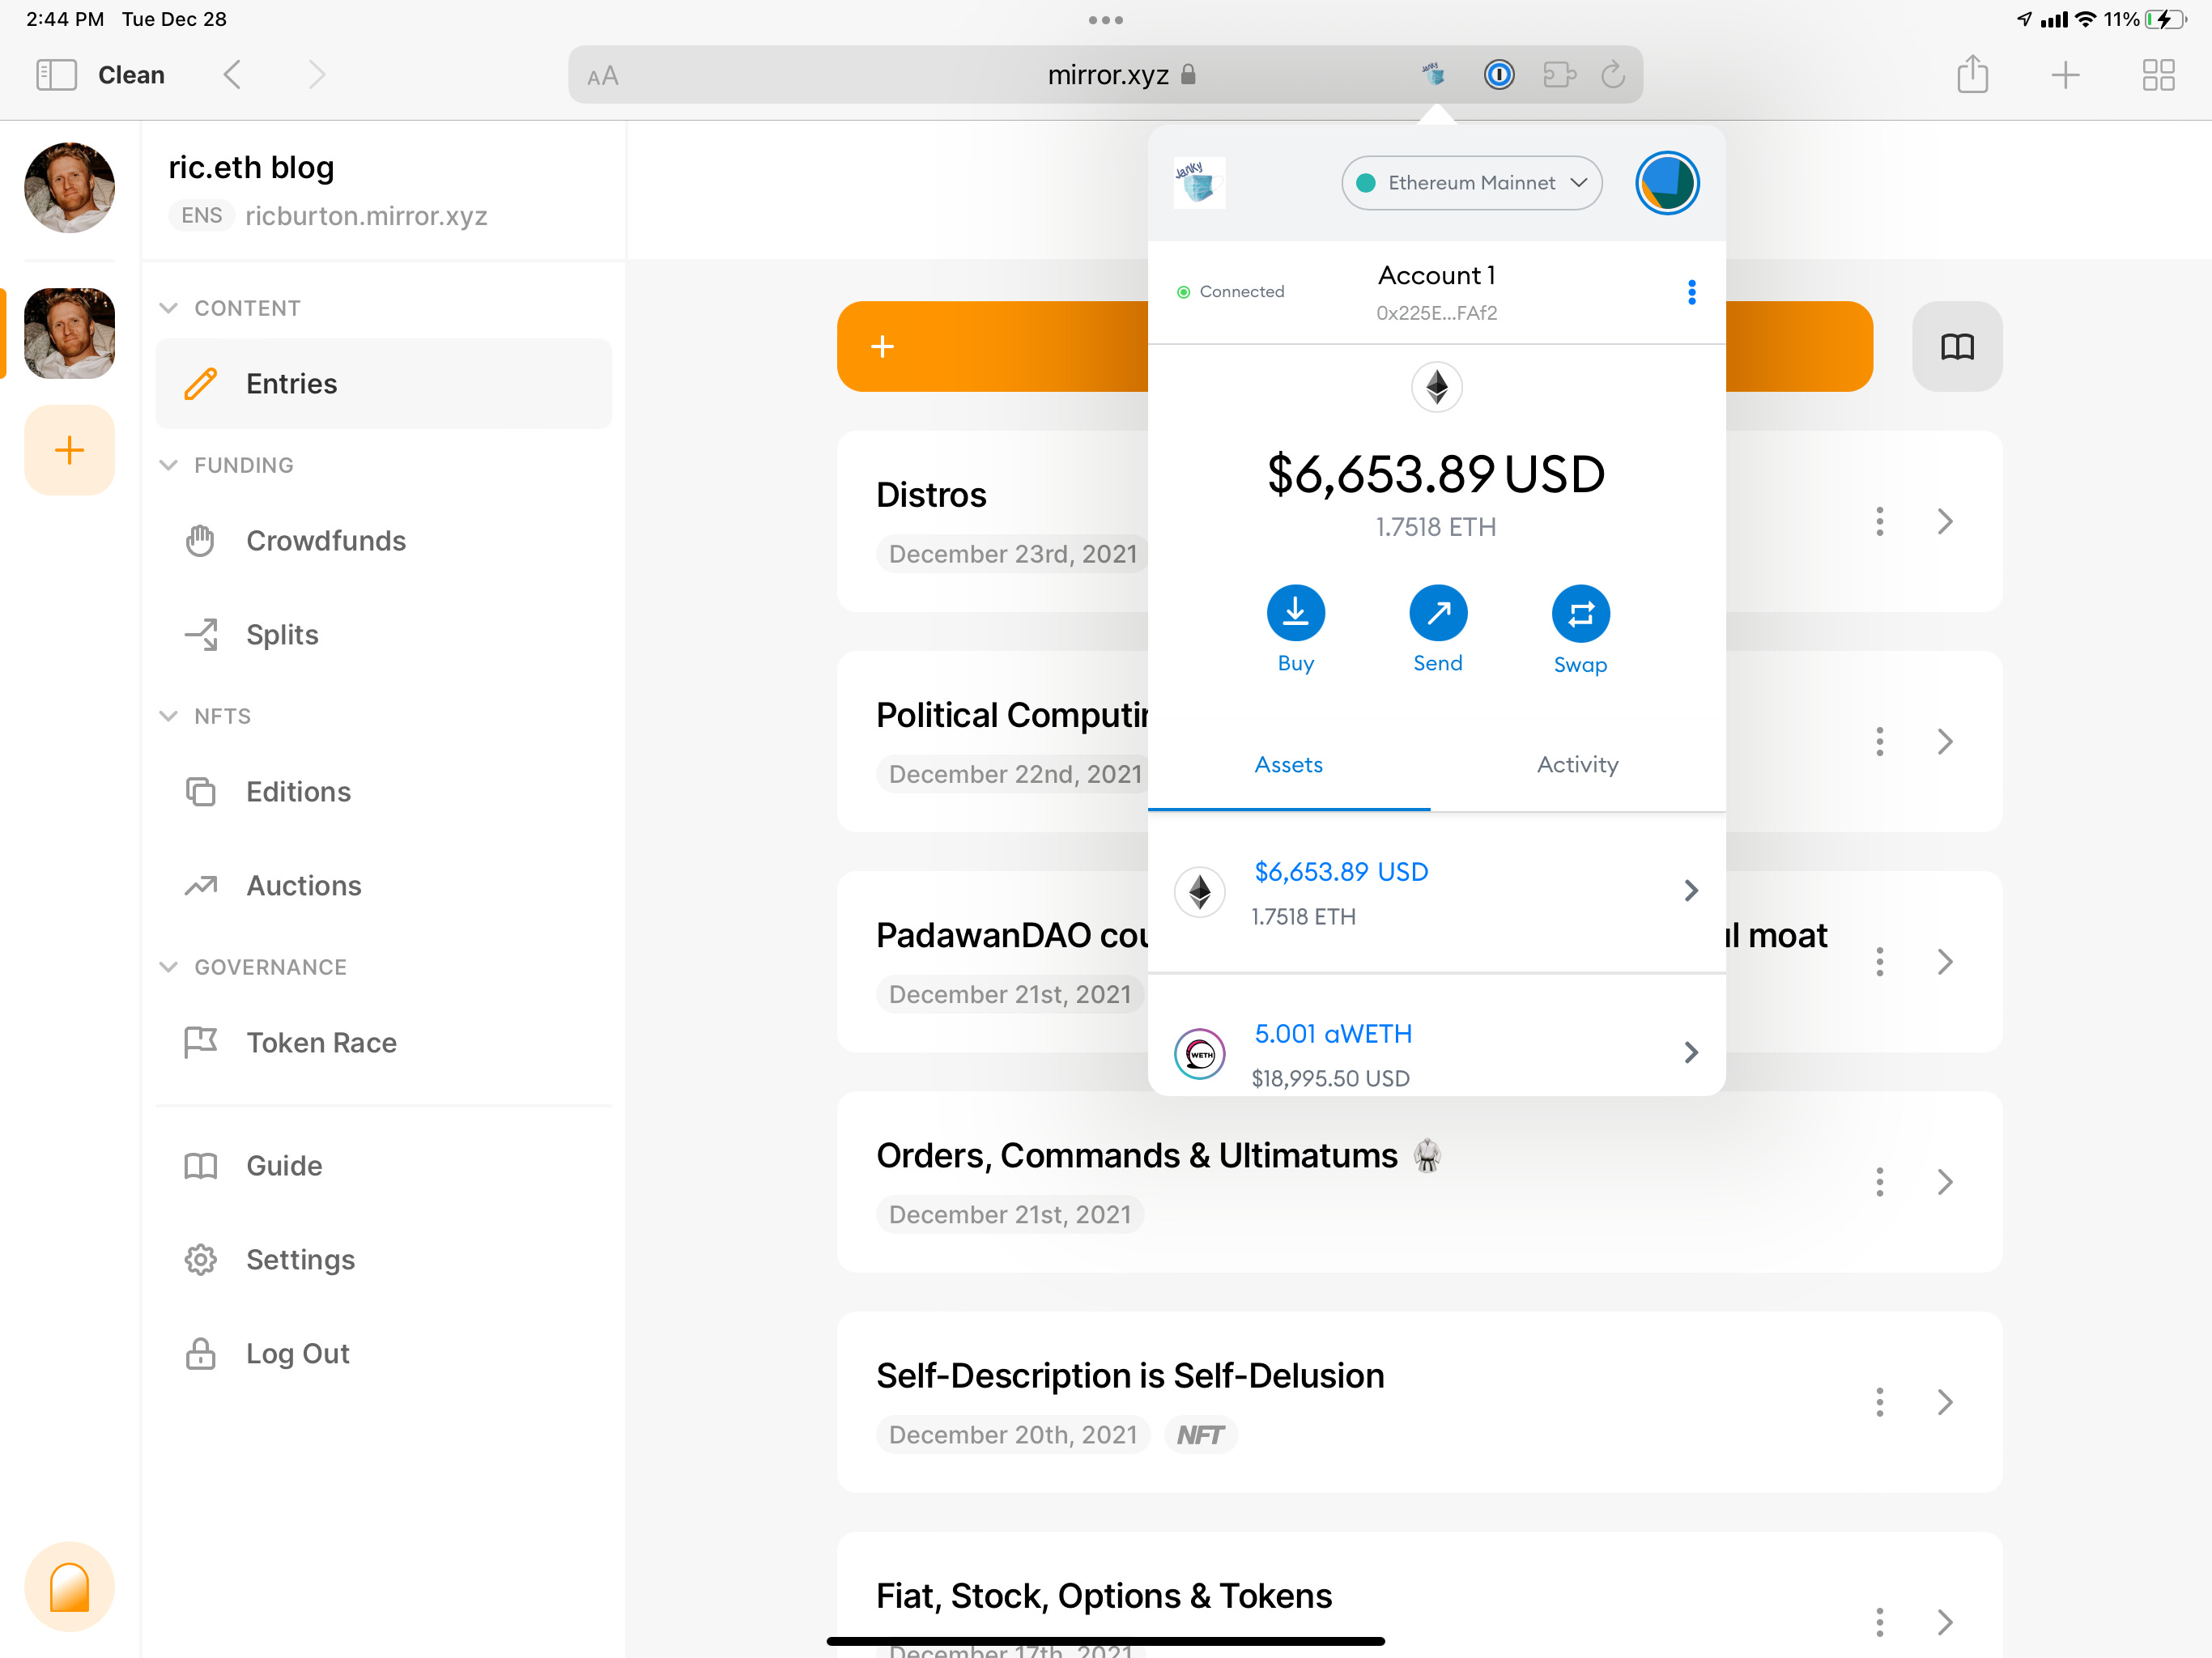Screen dimensions: 2212x1658
Task: Open options menu for Orders, Commands & Ultimatums
Action: click(1879, 1181)
